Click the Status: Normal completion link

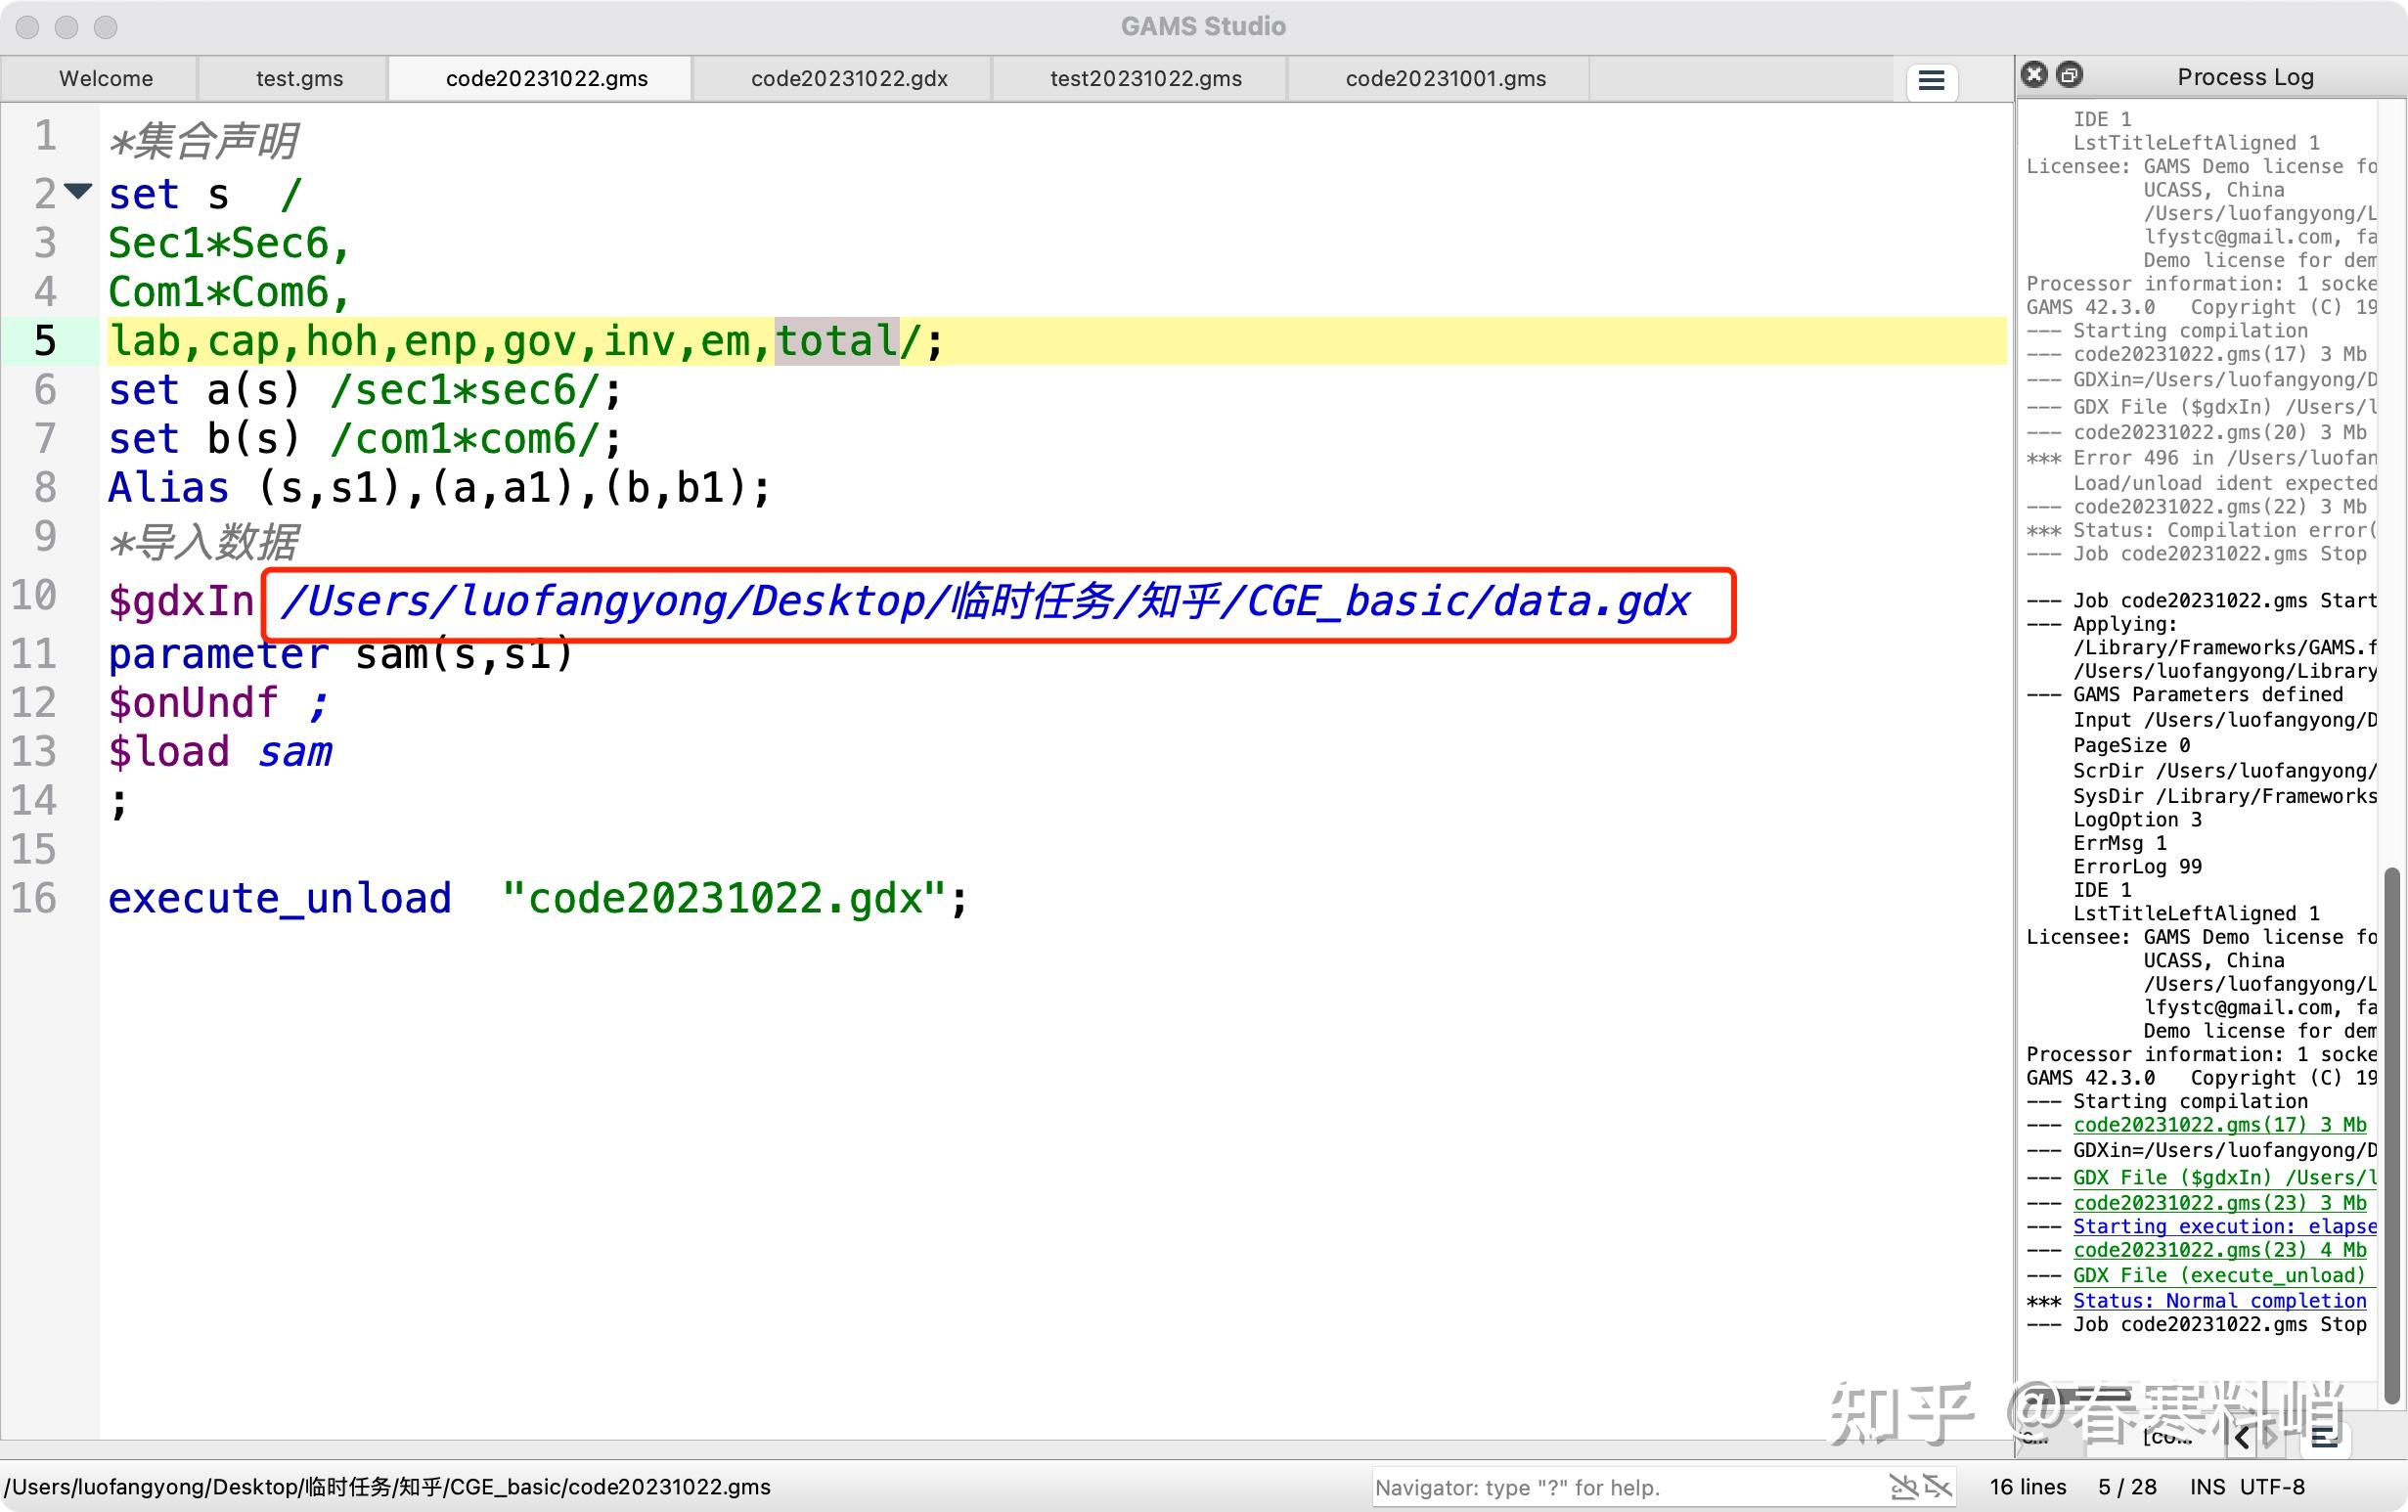click(x=2219, y=1301)
